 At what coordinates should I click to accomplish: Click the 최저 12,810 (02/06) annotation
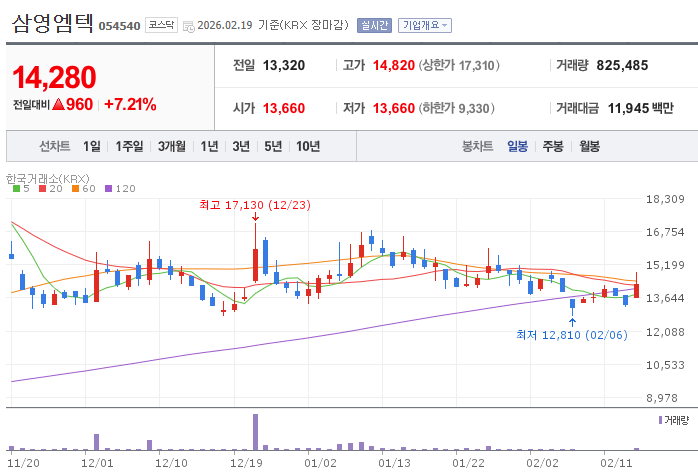tap(572, 335)
